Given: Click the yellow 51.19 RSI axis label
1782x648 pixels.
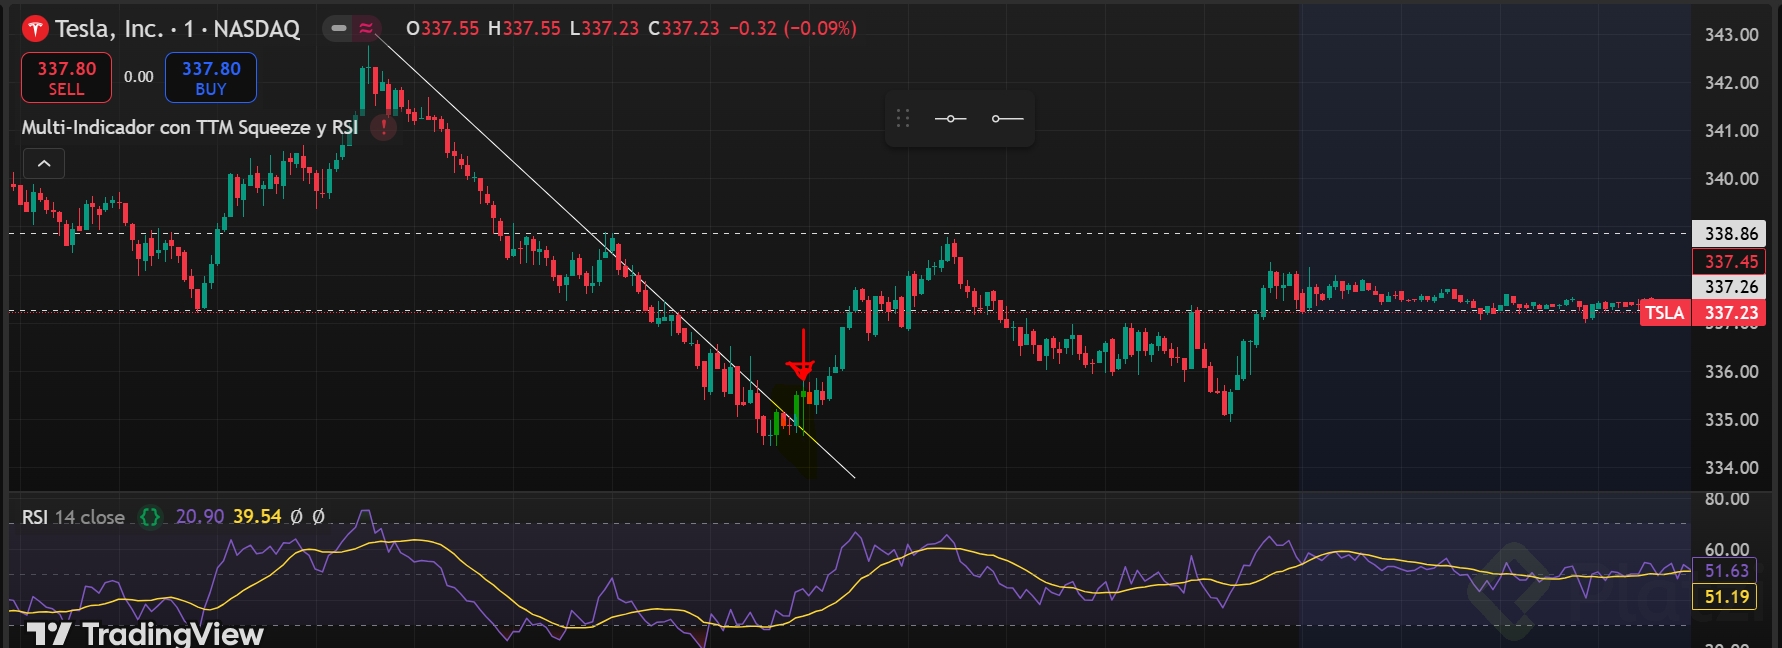Looking at the screenshot, I should pyautogui.click(x=1726, y=597).
